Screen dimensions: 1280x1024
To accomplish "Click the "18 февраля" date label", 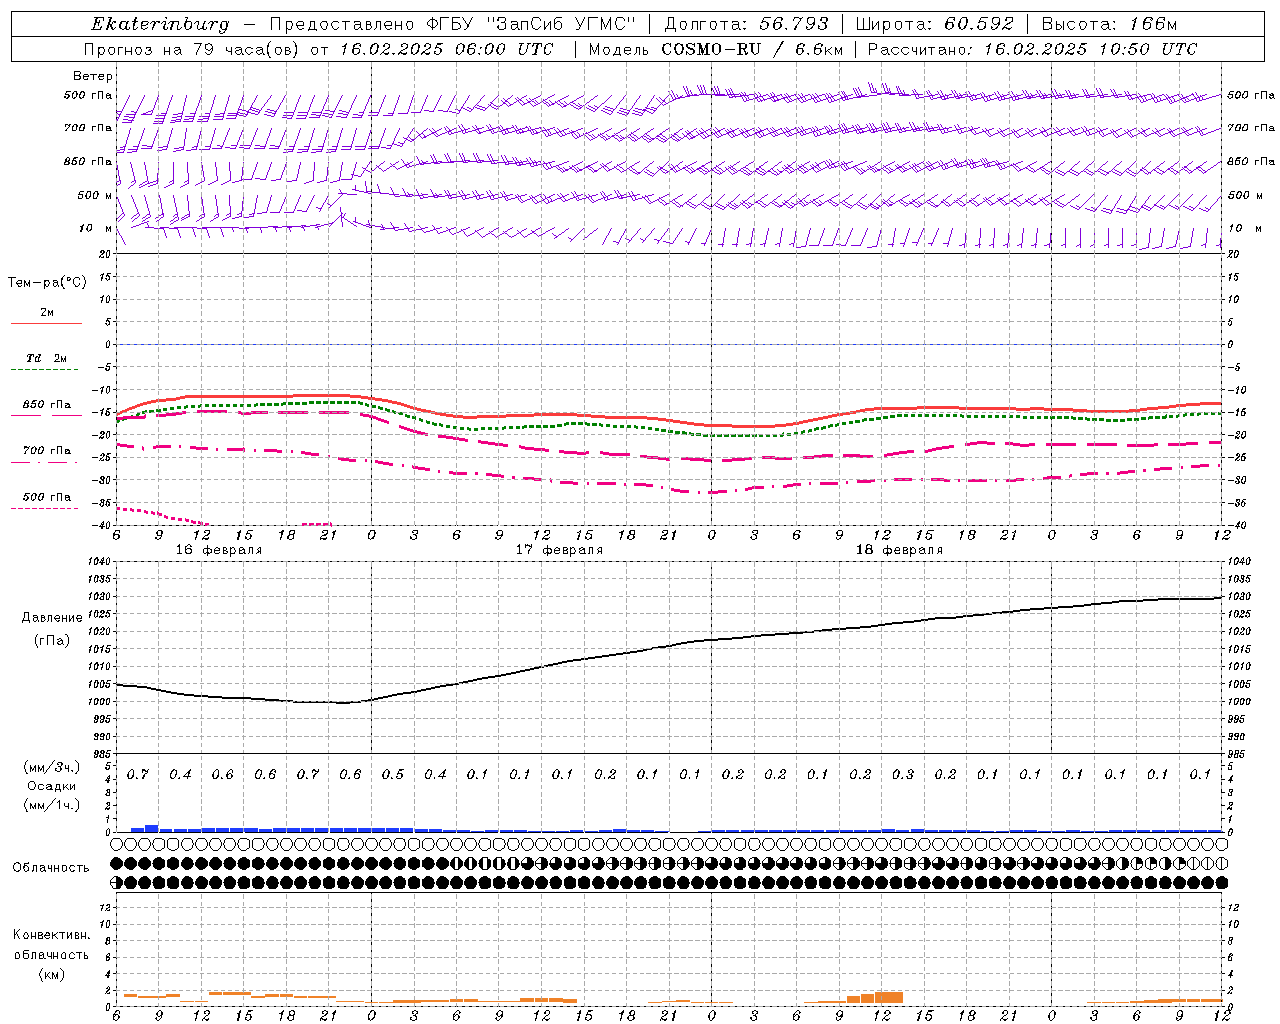I will pyautogui.click(x=899, y=550).
